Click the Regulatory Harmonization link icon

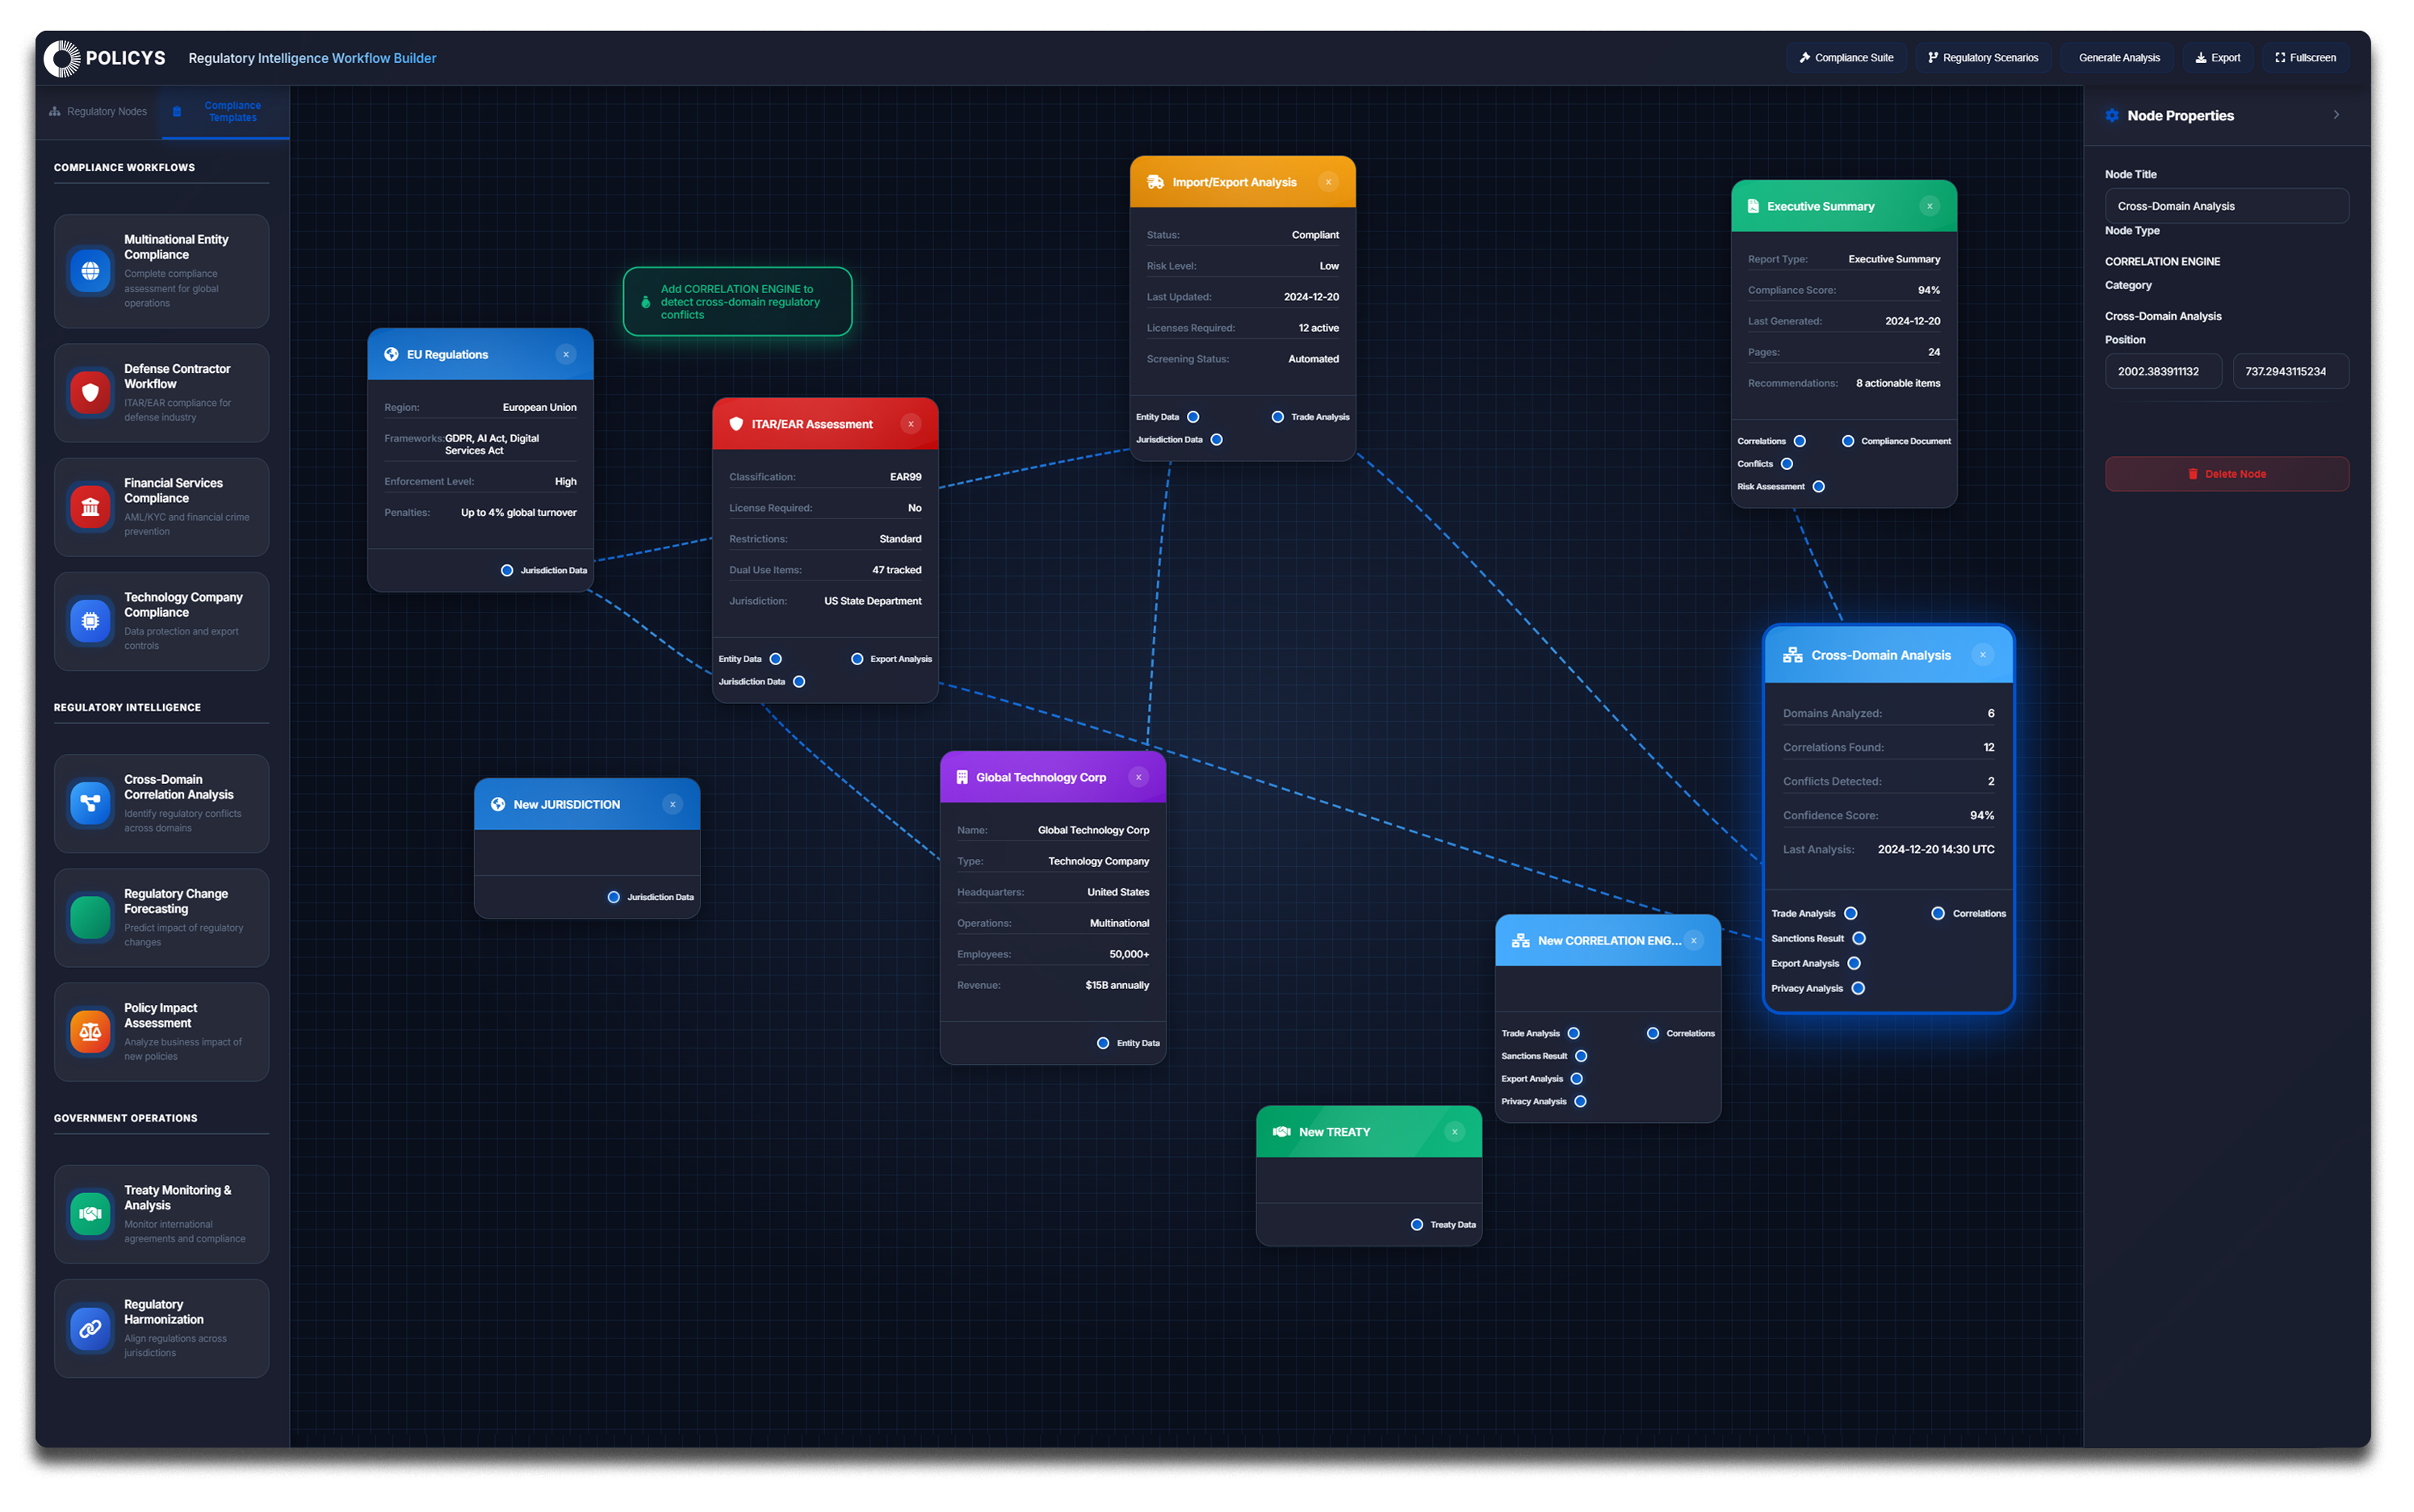coord(90,1328)
